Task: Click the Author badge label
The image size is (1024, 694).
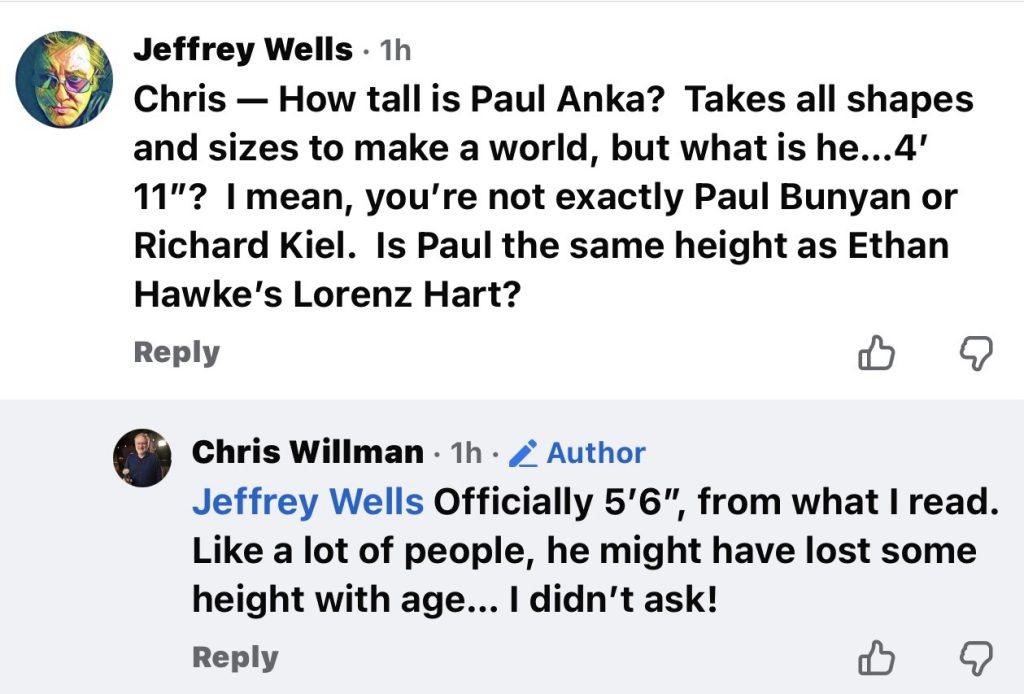Action: (596, 453)
